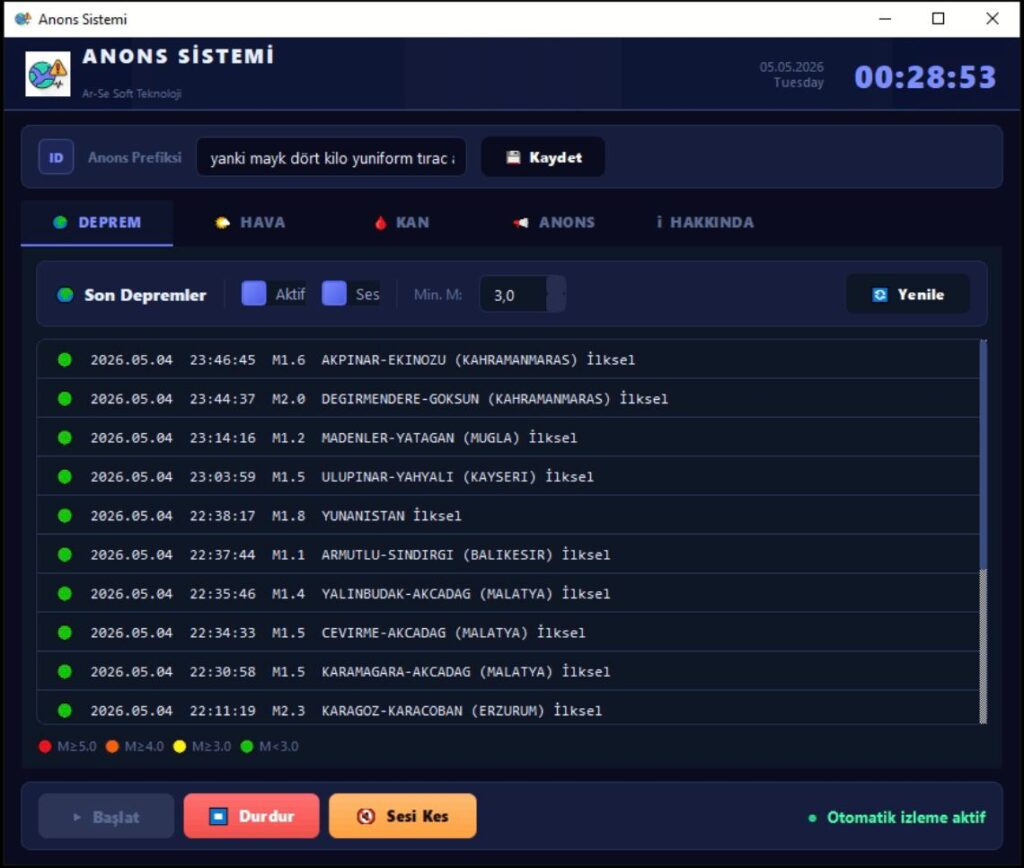Click green dot of AKPINAR-EKINOZU row
Image resolution: width=1024 pixels, height=868 pixels.
pyautogui.click(x=65, y=360)
